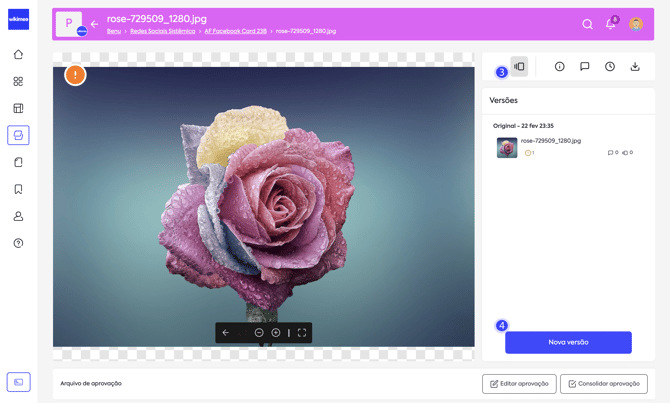Open the user profile icon in sidebar

[18, 216]
